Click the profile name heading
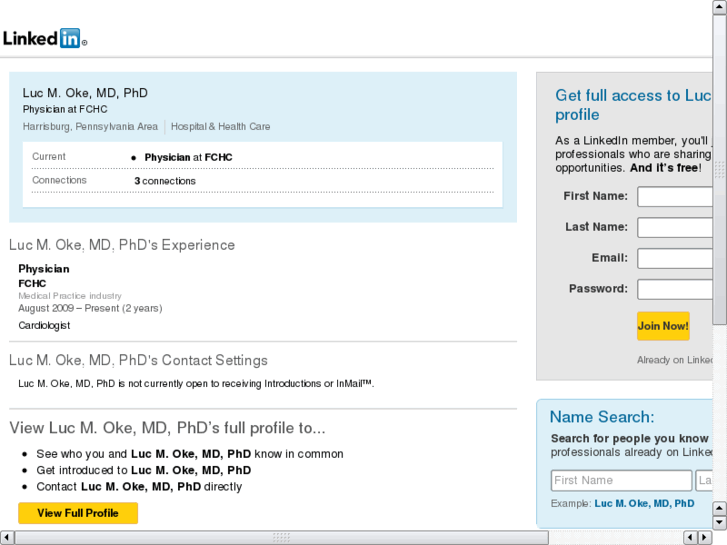Screen dimensions: 727x545 85,93
